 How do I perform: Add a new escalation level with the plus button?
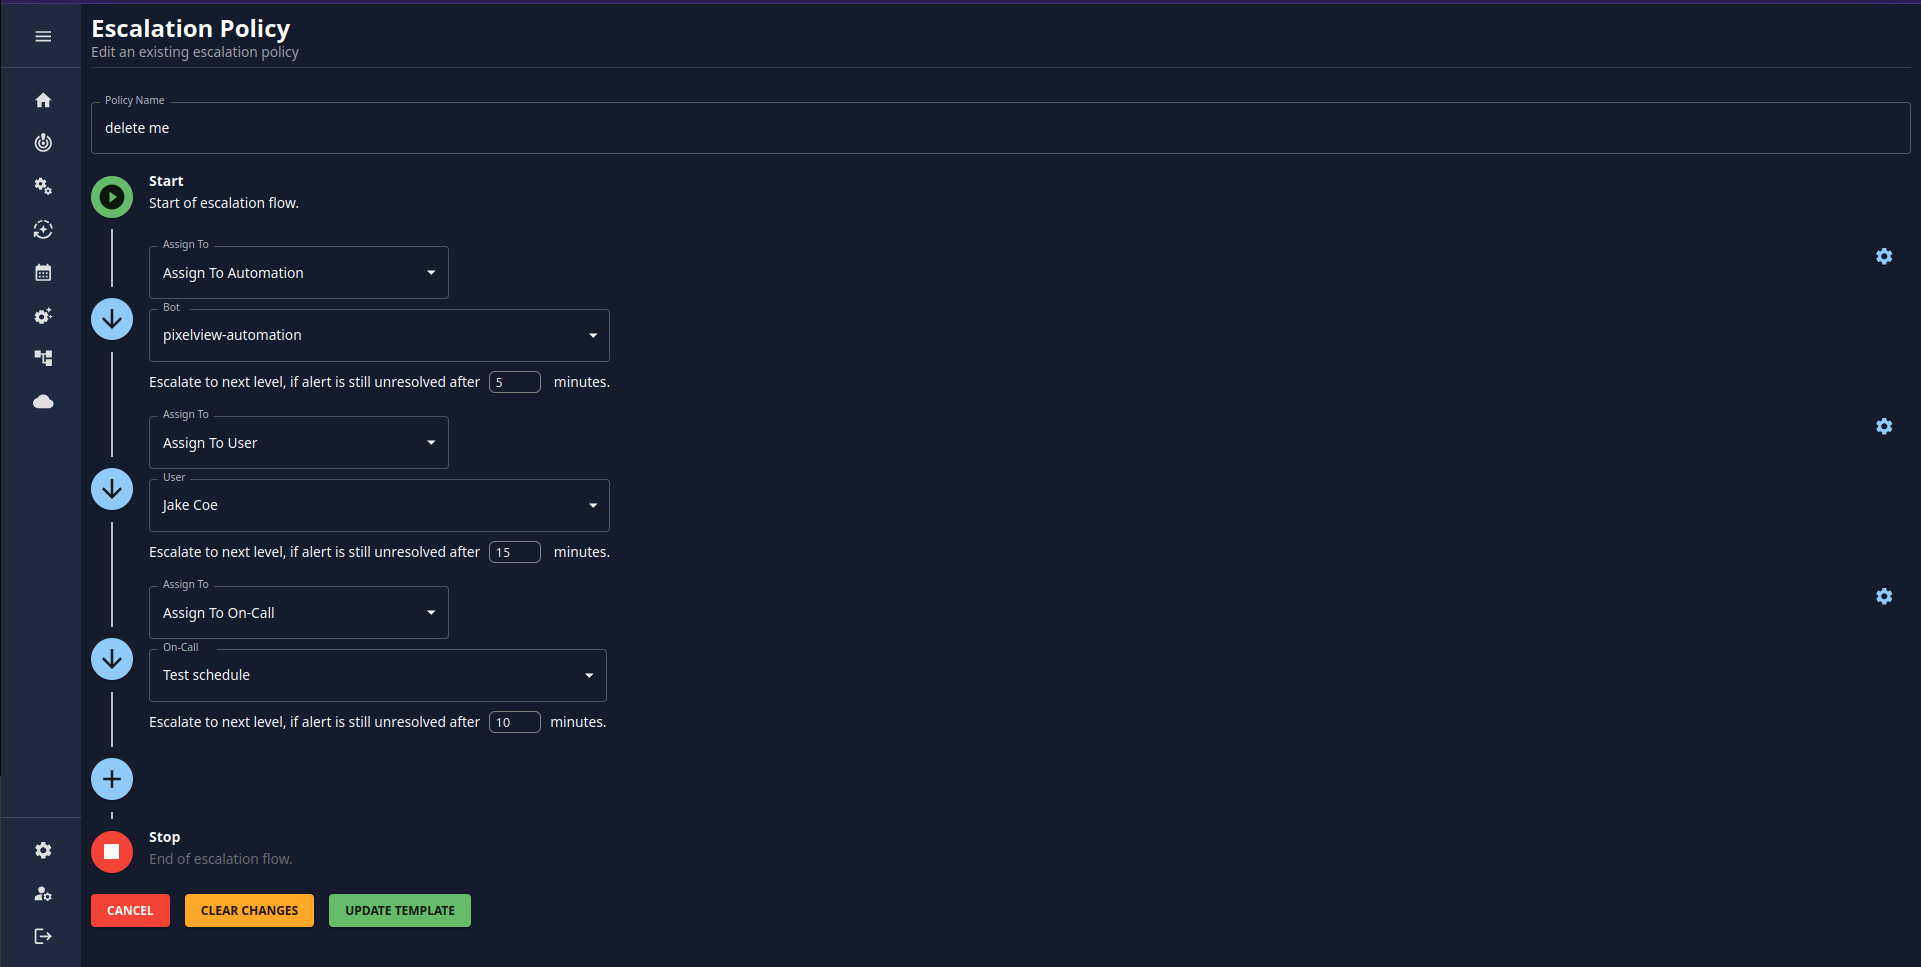[x=111, y=778]
